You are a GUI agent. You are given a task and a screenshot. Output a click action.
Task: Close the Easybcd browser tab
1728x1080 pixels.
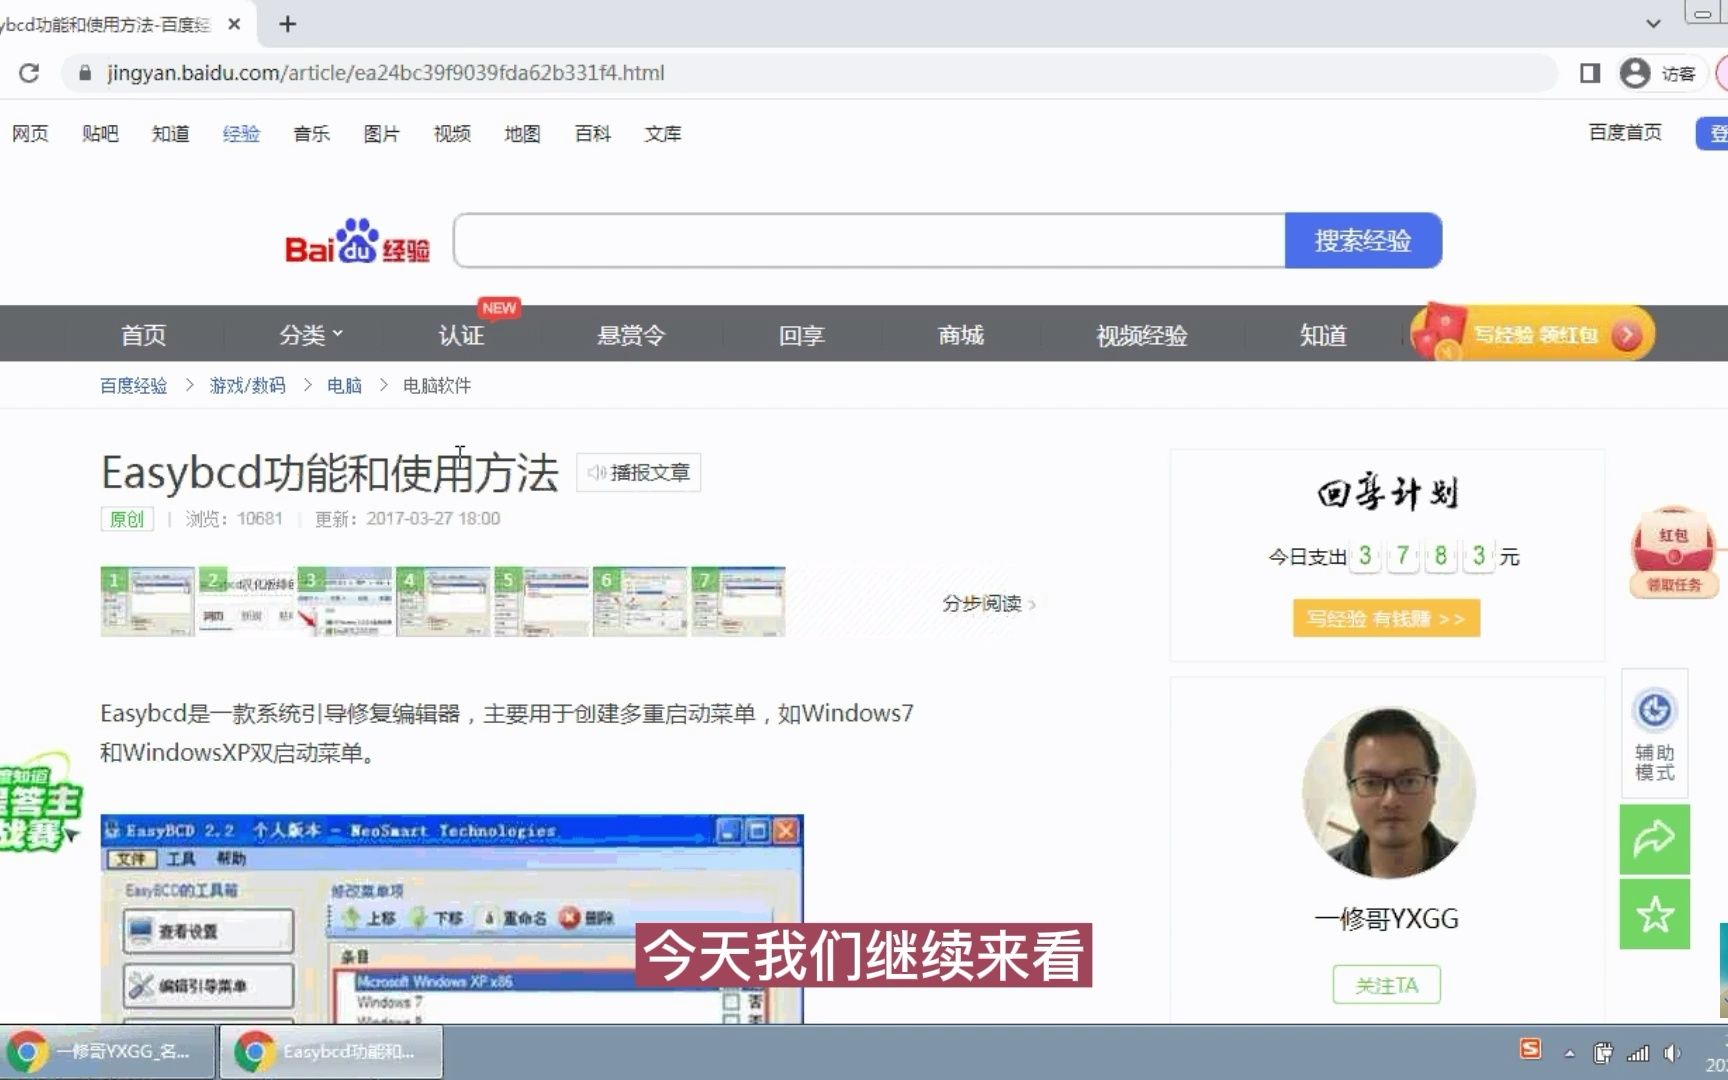pos(234,24)
